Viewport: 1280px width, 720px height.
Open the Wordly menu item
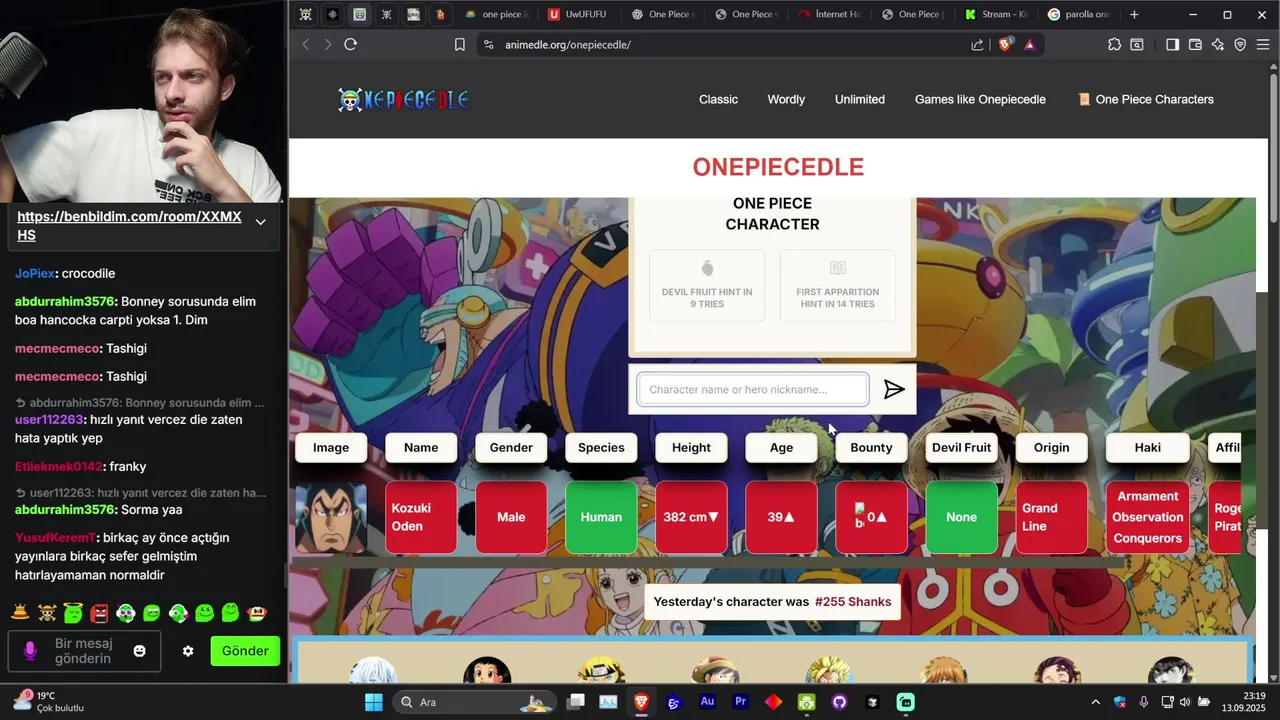click(x=786, y=99)
